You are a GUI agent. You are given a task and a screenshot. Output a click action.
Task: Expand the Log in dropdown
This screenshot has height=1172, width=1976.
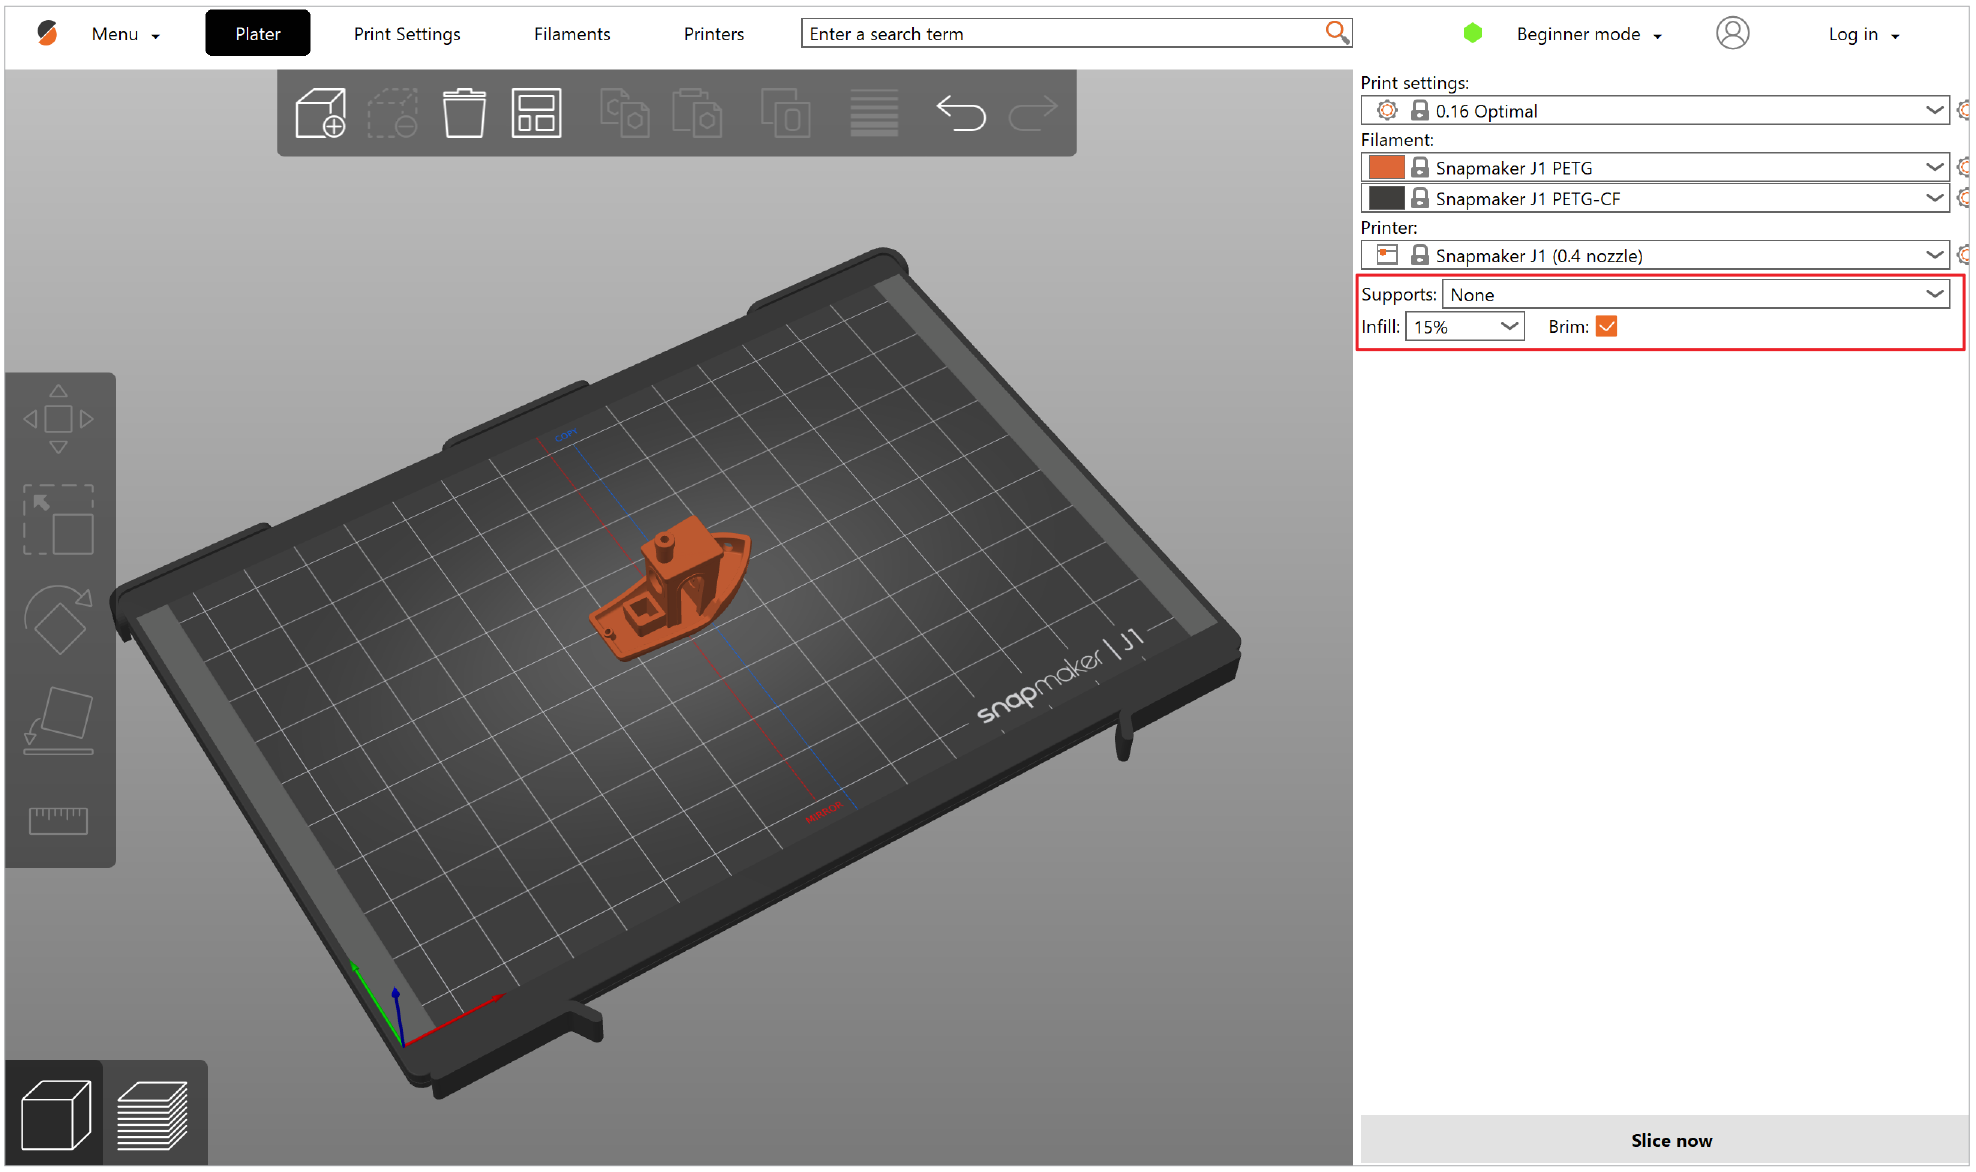click(x=1864, y=34)
